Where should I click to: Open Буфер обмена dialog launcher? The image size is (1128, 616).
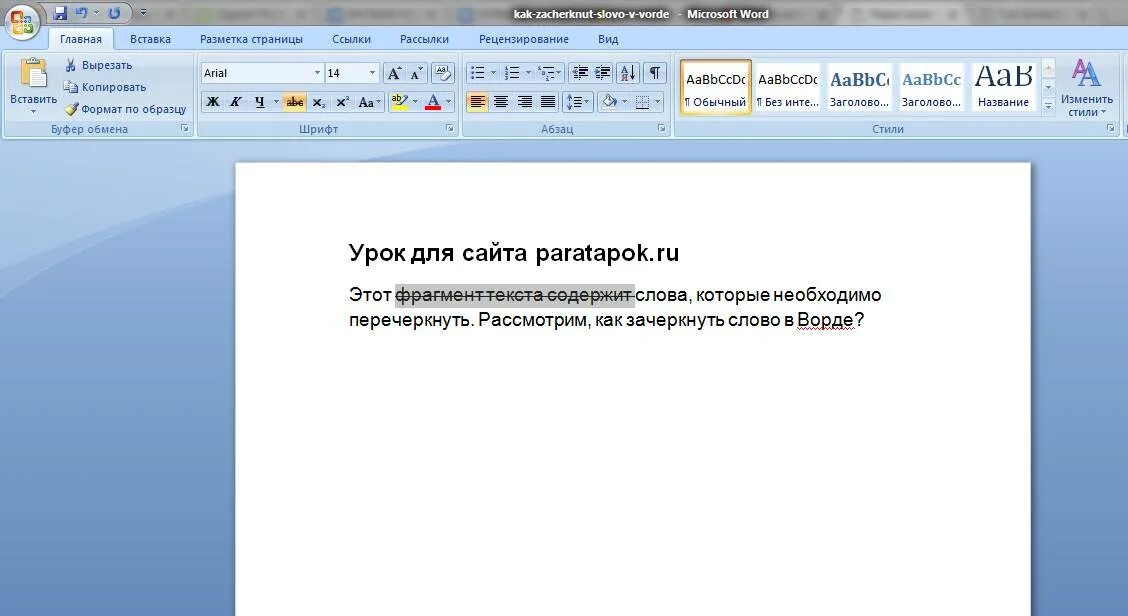185,128
